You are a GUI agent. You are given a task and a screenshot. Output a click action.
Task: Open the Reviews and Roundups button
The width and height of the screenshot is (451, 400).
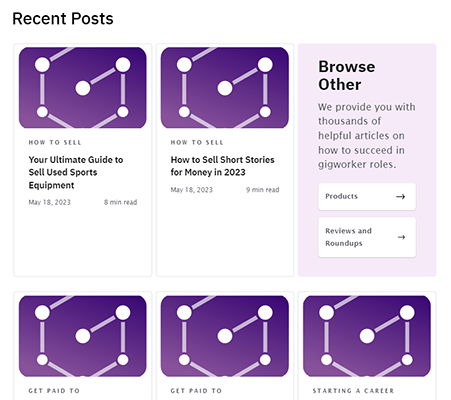(367, 237)
